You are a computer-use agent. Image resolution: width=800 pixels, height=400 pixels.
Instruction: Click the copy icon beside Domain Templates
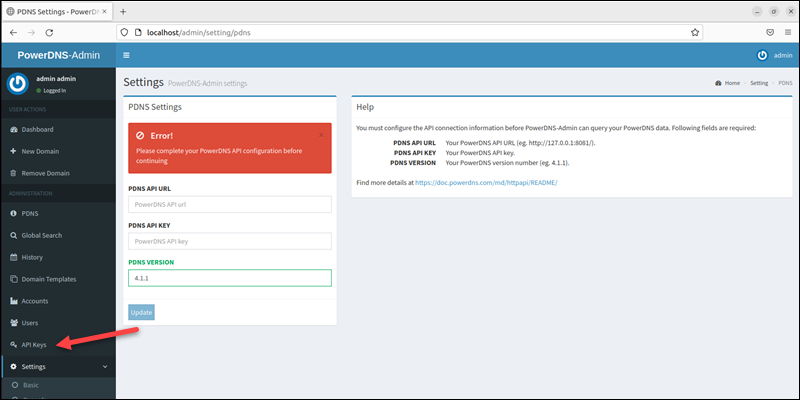[x=14, y=279]
